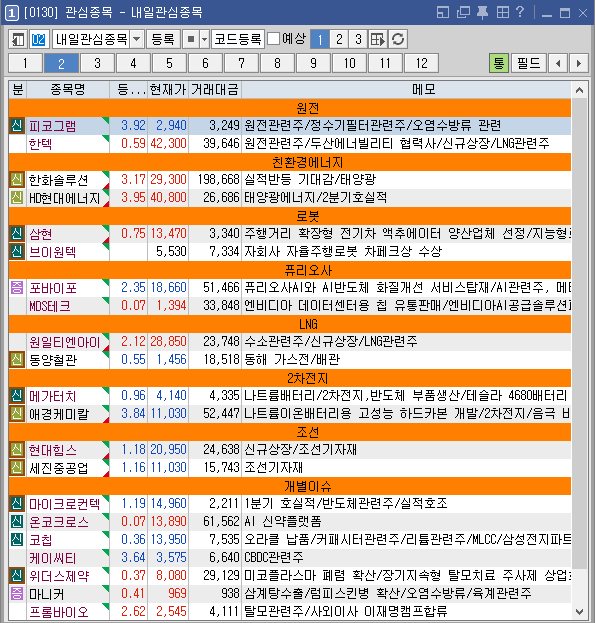Click the 친환경에너지 orange section header
The image size is (595, 623).
point(290,162)
